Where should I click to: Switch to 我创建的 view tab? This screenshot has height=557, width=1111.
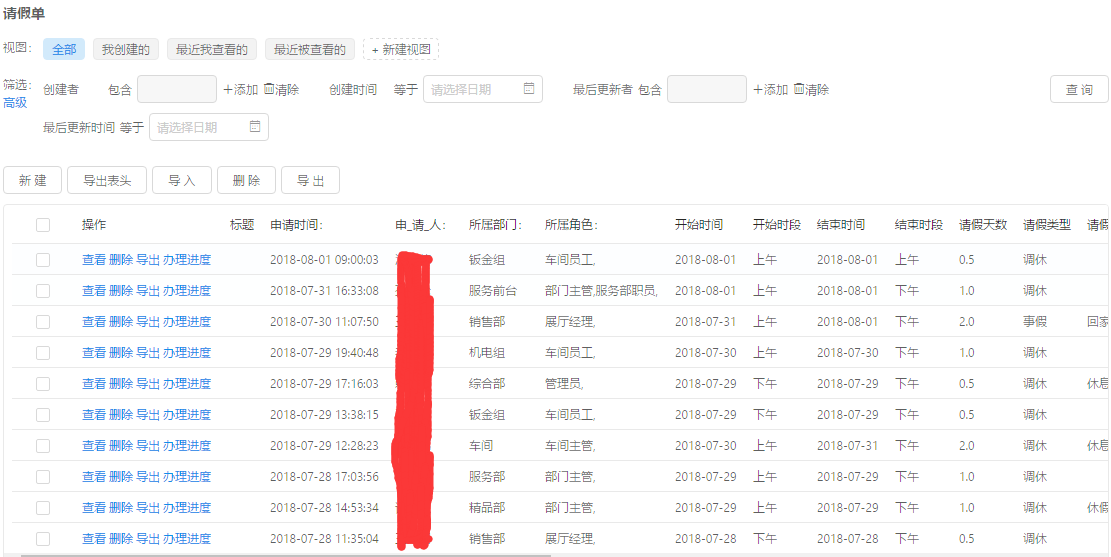click(x=125, y=49)
